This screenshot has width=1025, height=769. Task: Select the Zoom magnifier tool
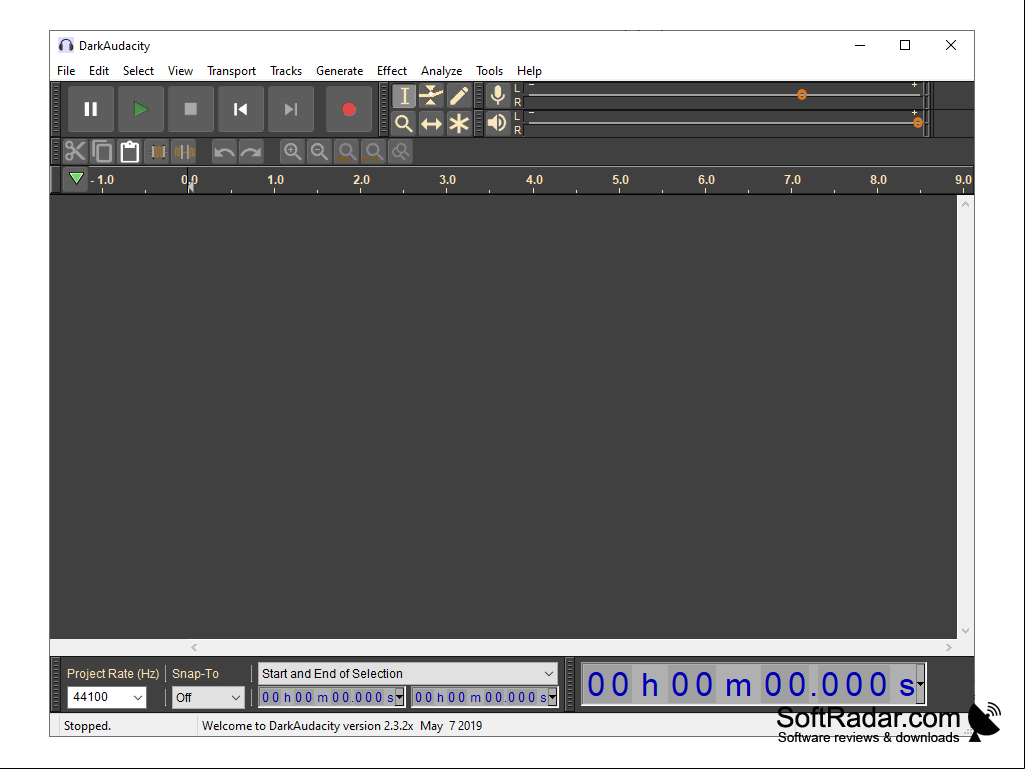click(x=404, y=123)
